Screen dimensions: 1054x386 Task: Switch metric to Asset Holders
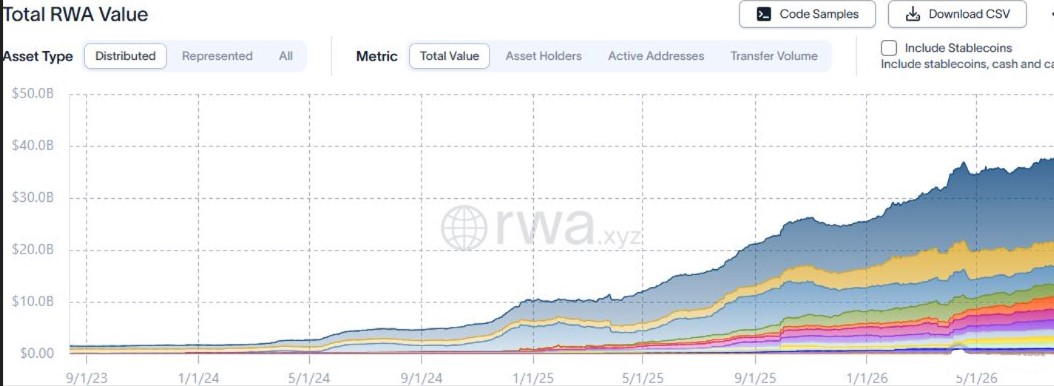tap(543, 56)
